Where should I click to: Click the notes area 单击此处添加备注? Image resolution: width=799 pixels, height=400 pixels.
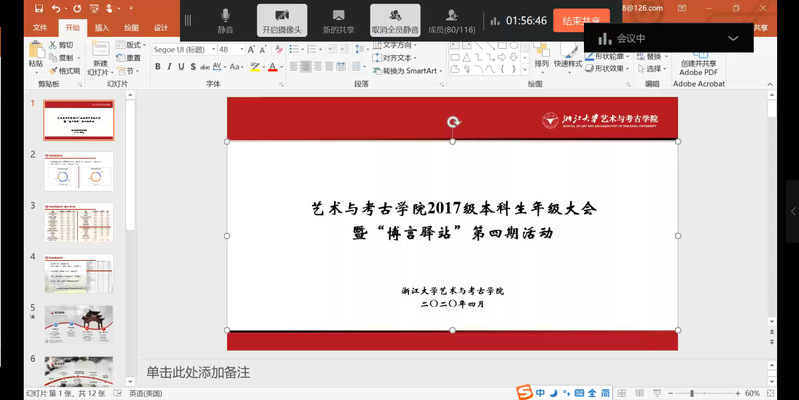pyautogui.click(x=198, y=372)
